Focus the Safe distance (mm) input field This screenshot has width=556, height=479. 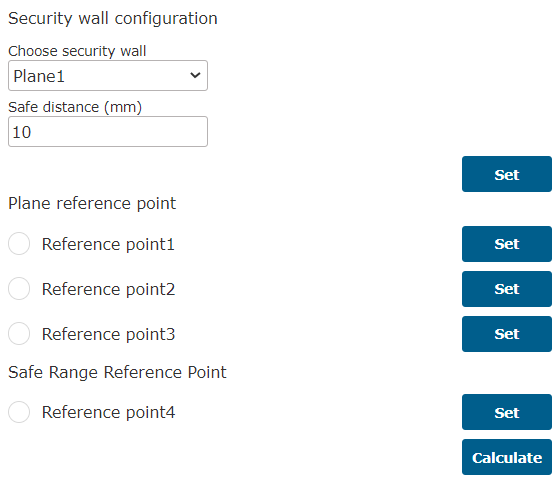[108, 132]
